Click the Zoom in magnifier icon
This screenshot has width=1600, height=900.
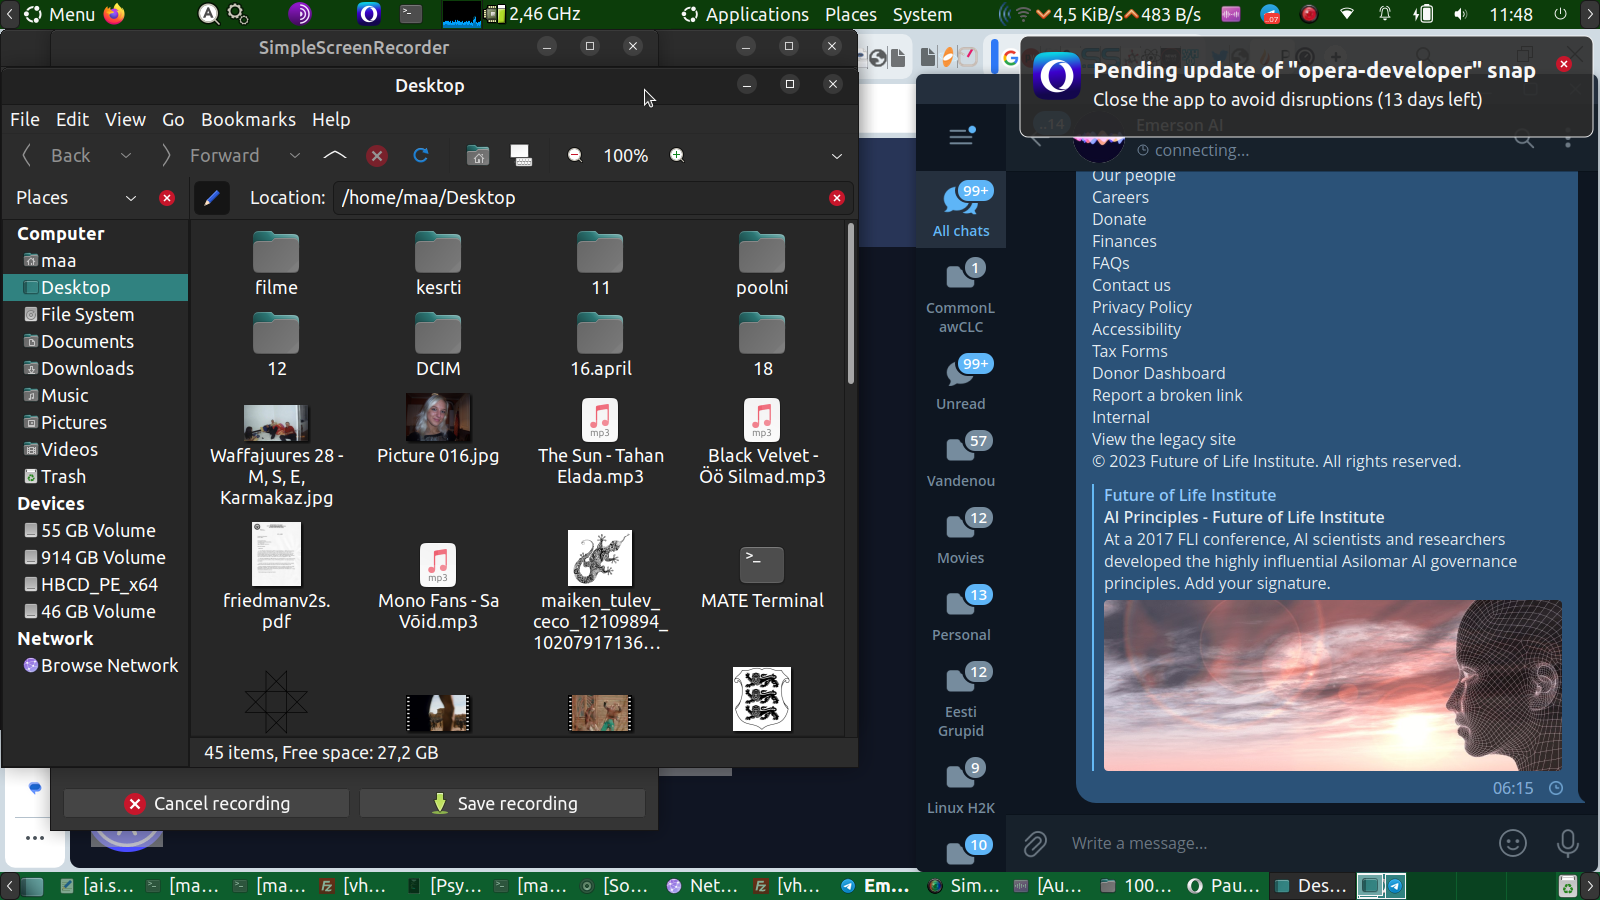tap(677, 155)
